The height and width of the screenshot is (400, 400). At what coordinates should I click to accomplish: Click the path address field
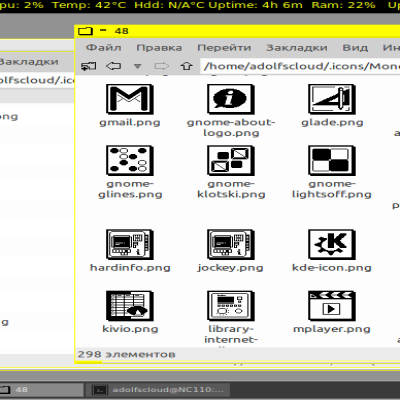coord(300,66)
